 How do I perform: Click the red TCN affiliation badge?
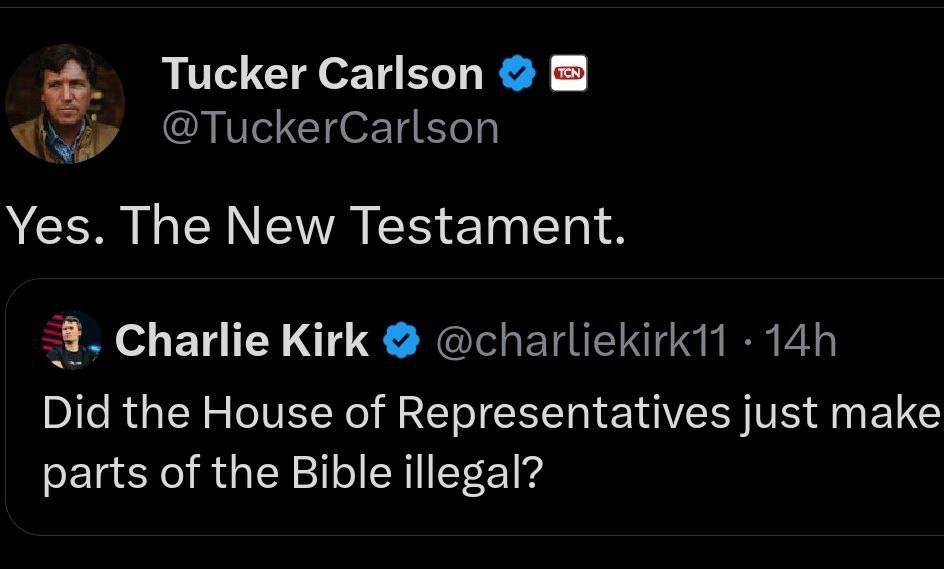(569, 73)
